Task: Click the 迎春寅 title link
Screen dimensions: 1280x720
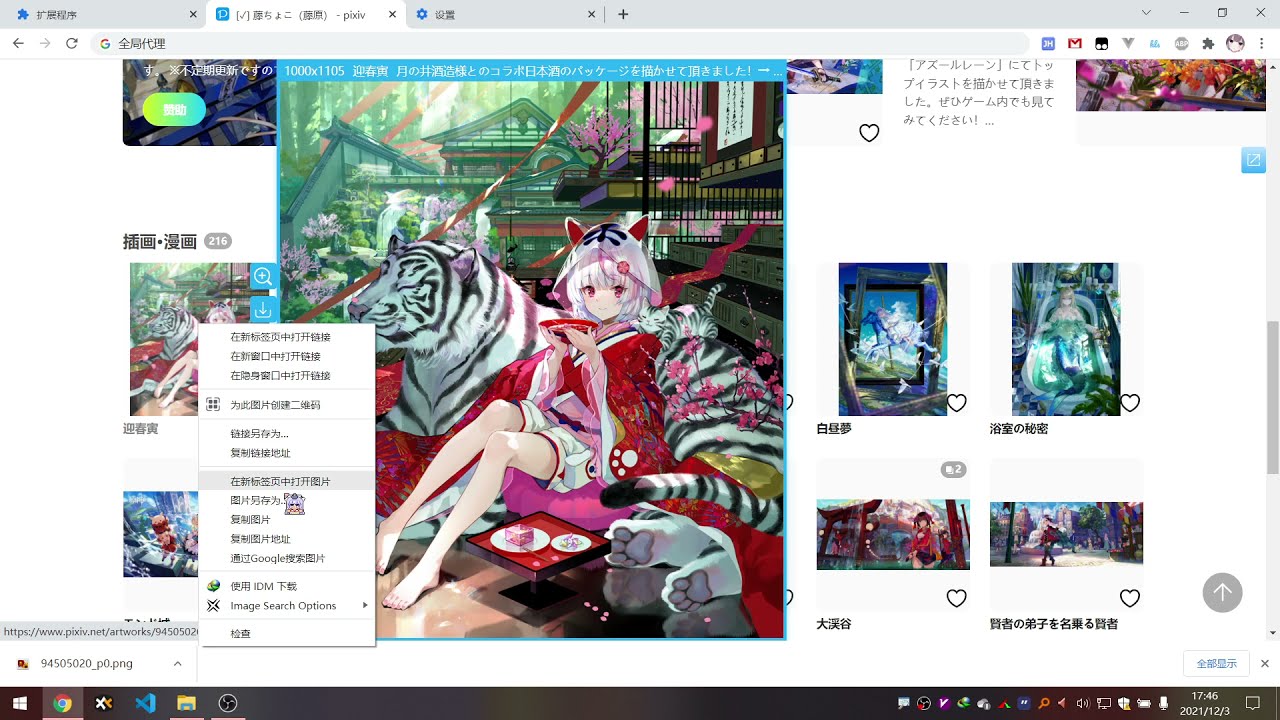Action: point(140,428)
